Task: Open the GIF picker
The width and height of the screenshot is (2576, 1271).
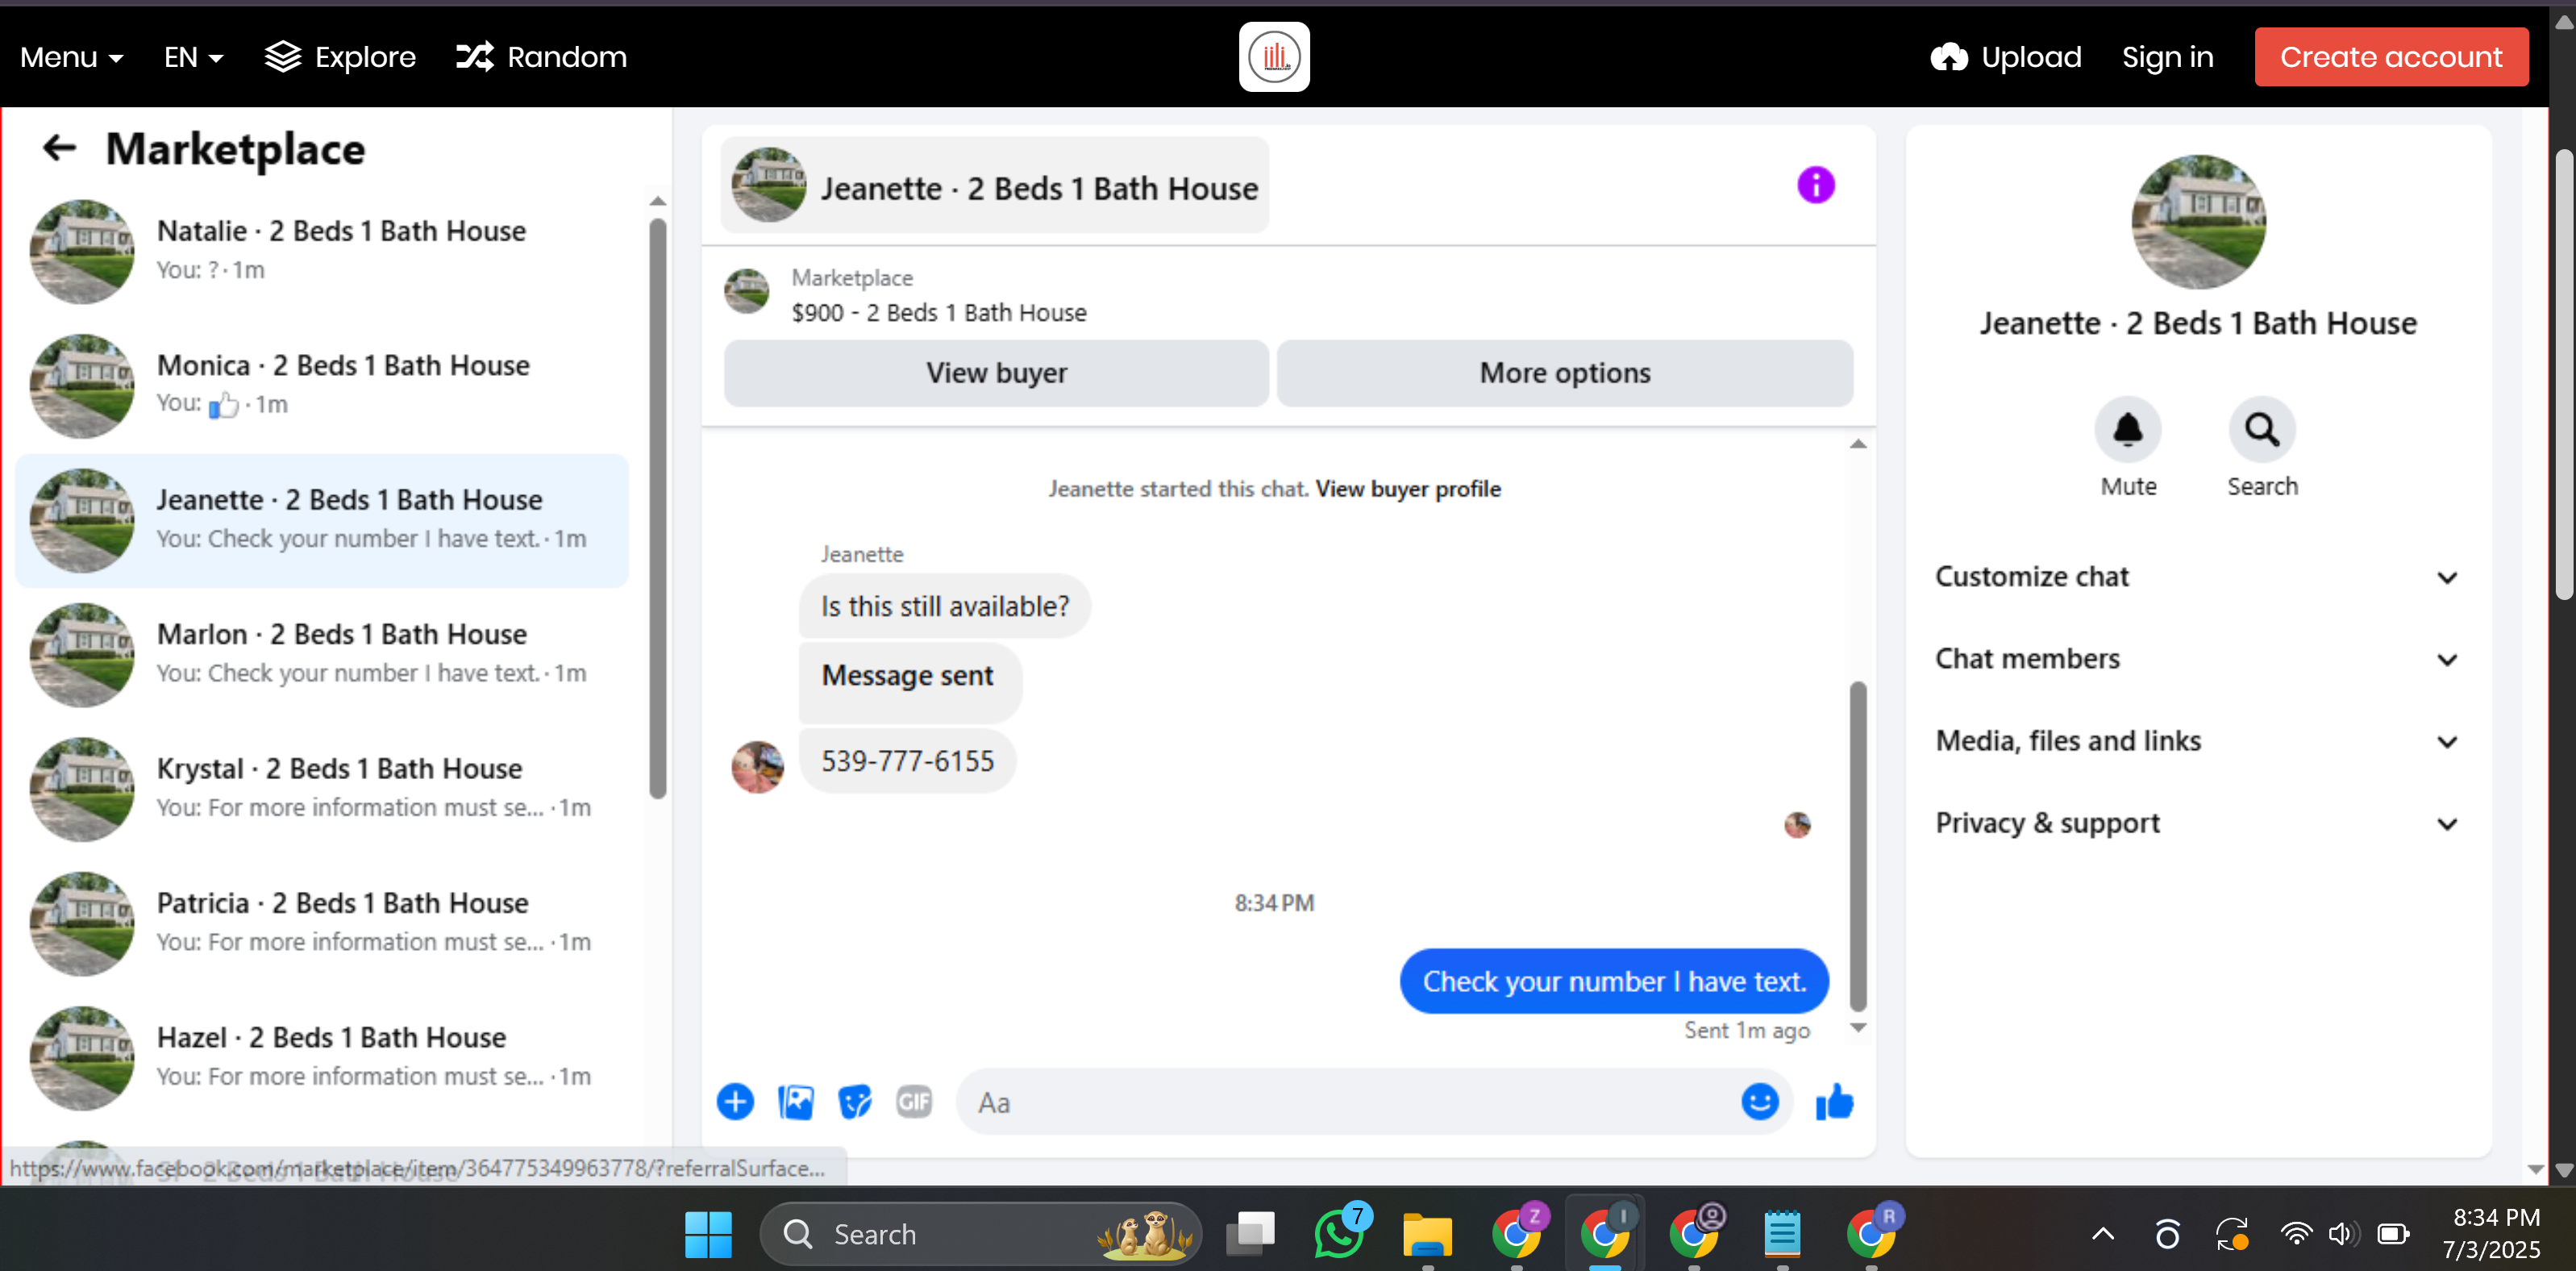Action: click(914, 1102)
